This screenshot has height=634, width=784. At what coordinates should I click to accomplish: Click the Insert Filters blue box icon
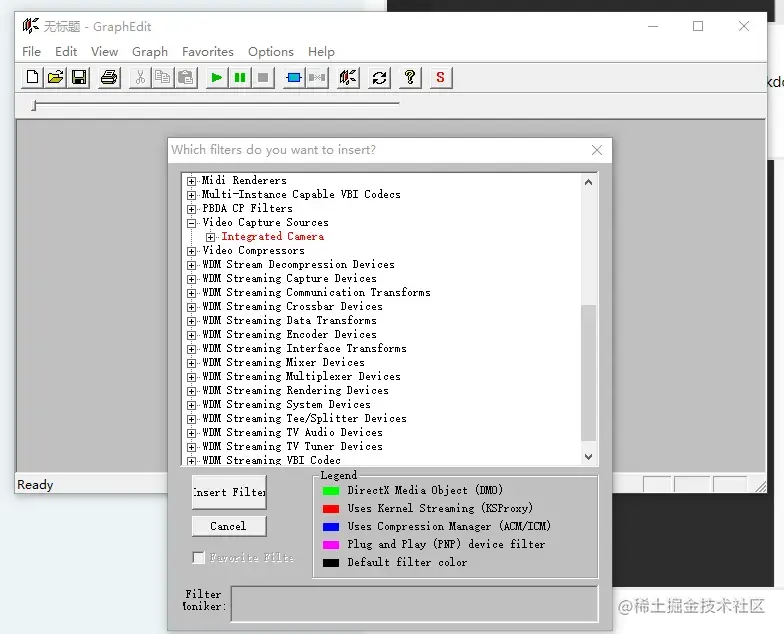coord(294,78)
